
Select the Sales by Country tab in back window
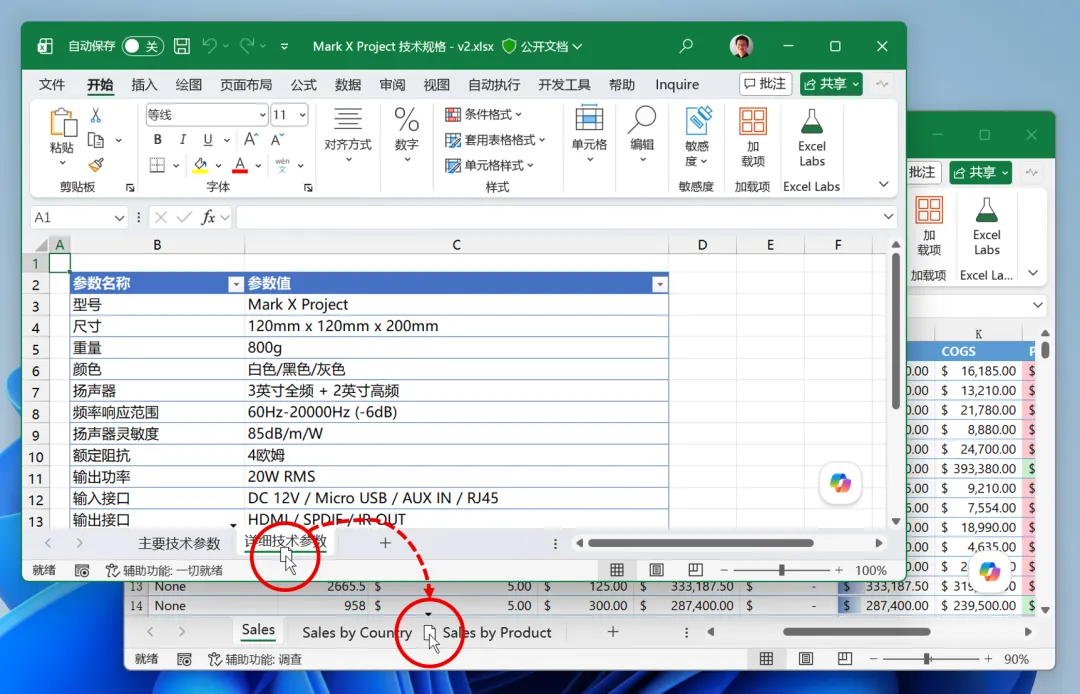pos(357,633)
